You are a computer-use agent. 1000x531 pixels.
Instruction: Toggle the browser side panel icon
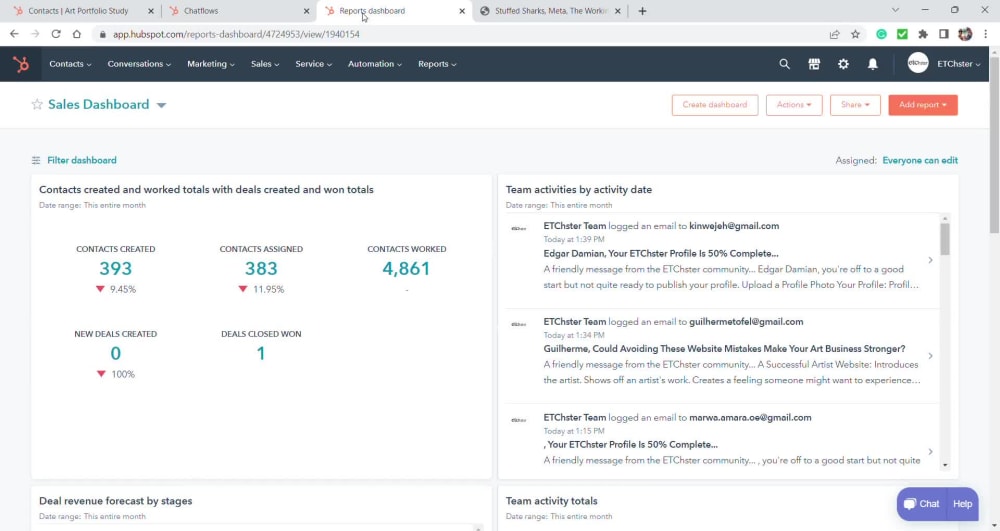tap(944, 34)
